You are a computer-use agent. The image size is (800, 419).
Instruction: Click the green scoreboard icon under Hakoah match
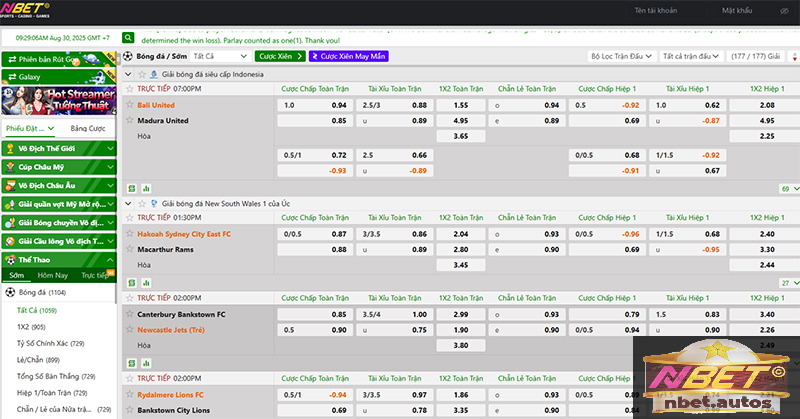click(x=131, y=283)
